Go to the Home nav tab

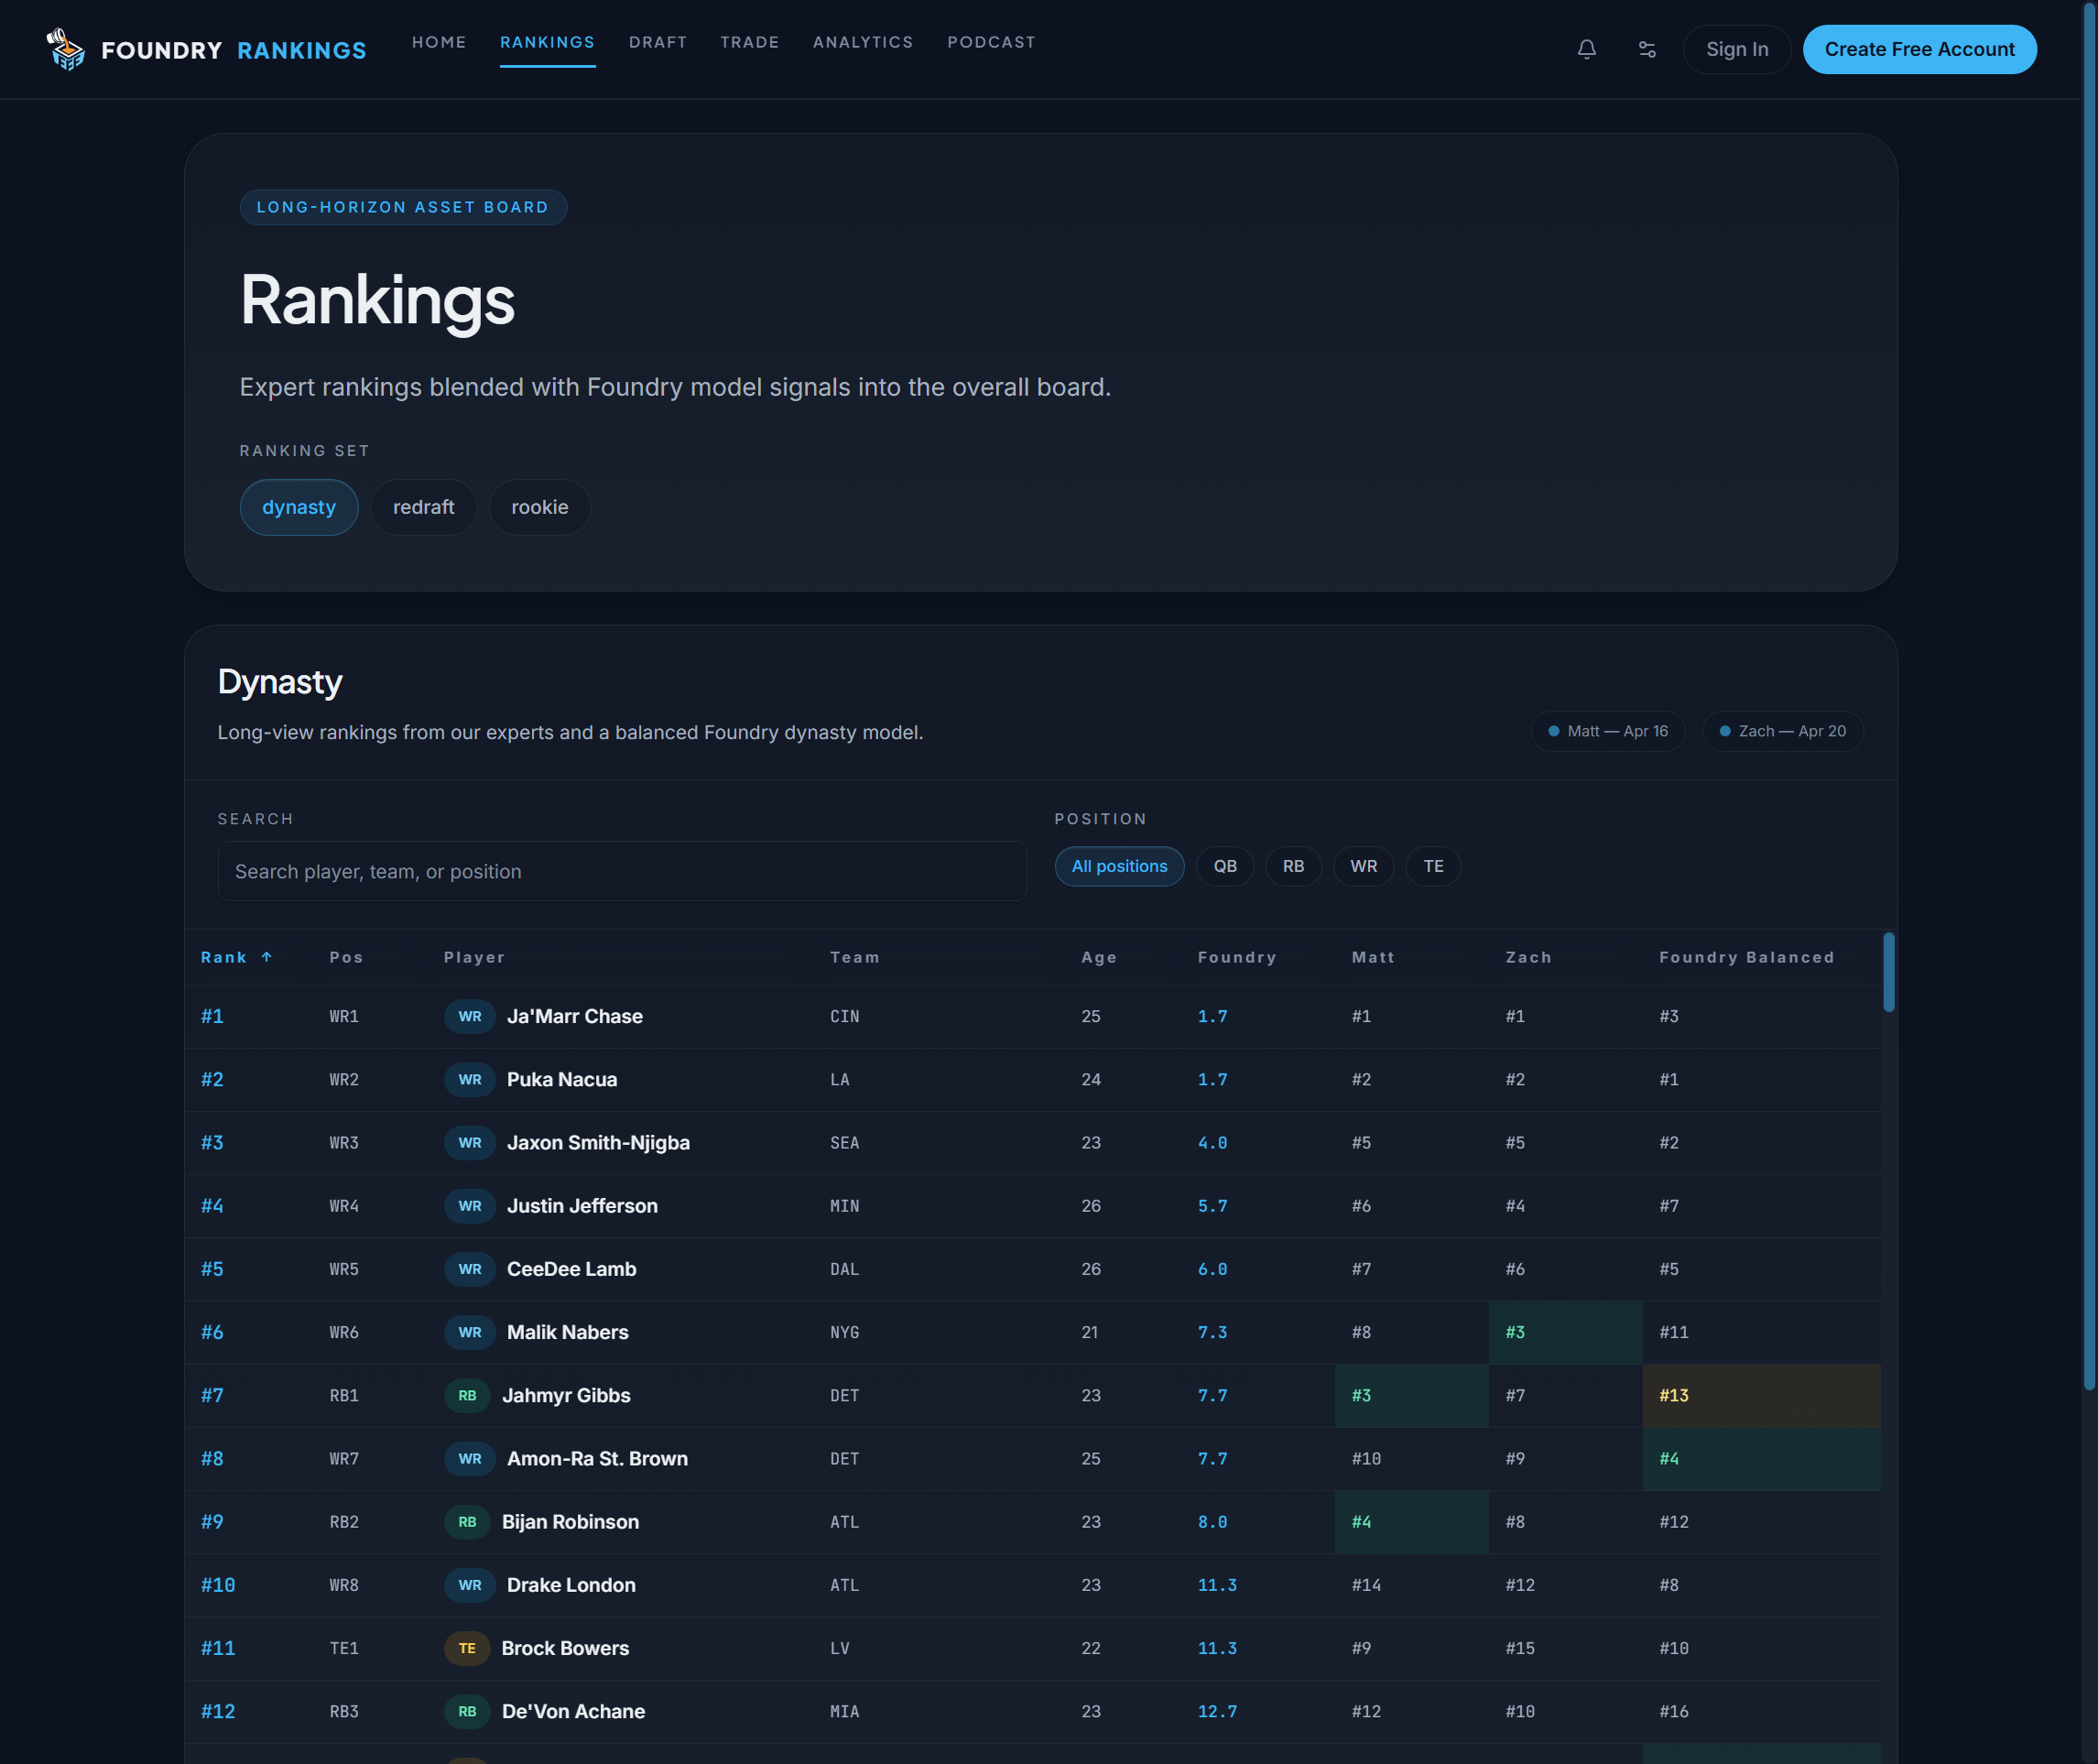coord(439,42)
